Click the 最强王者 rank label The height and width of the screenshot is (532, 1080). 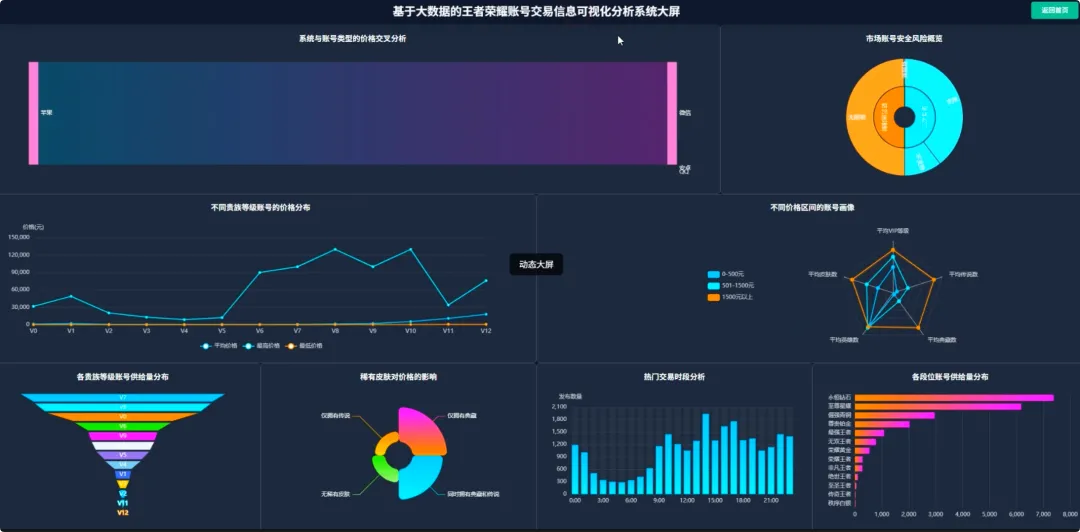coord(840,433)
